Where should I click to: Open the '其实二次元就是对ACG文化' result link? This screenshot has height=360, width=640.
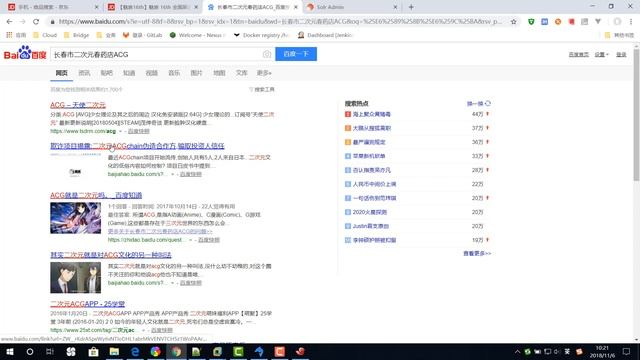[111, 255]
